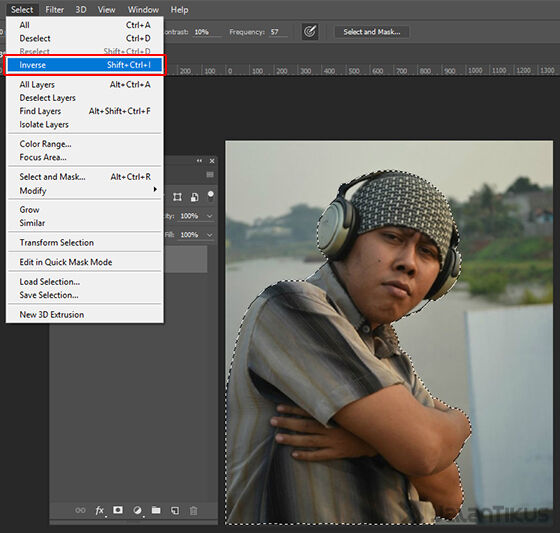560x533 pixels.
Task: Expand the Opacity 100% dropdown arrow
Action: click(210, 216)
